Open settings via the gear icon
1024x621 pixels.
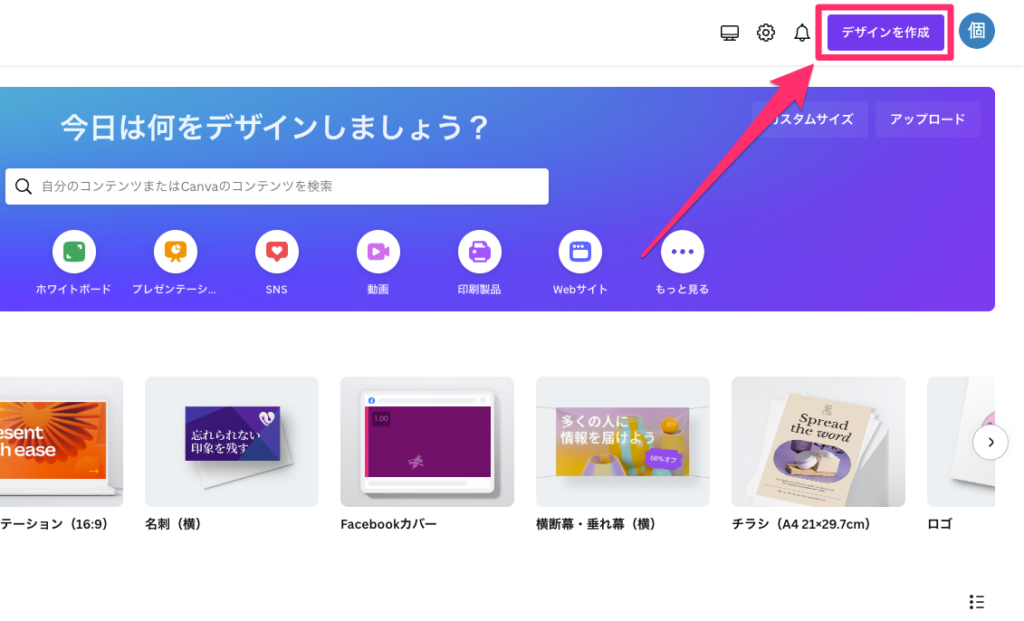click(x=765, y=33)
